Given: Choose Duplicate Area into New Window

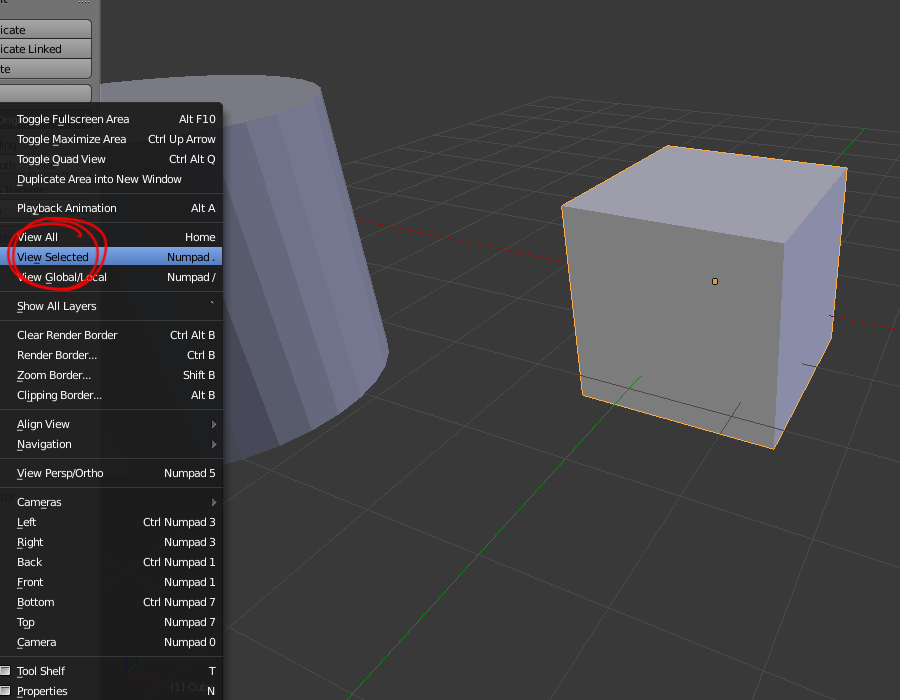Looking at the screenshot, I should (111, 180).
